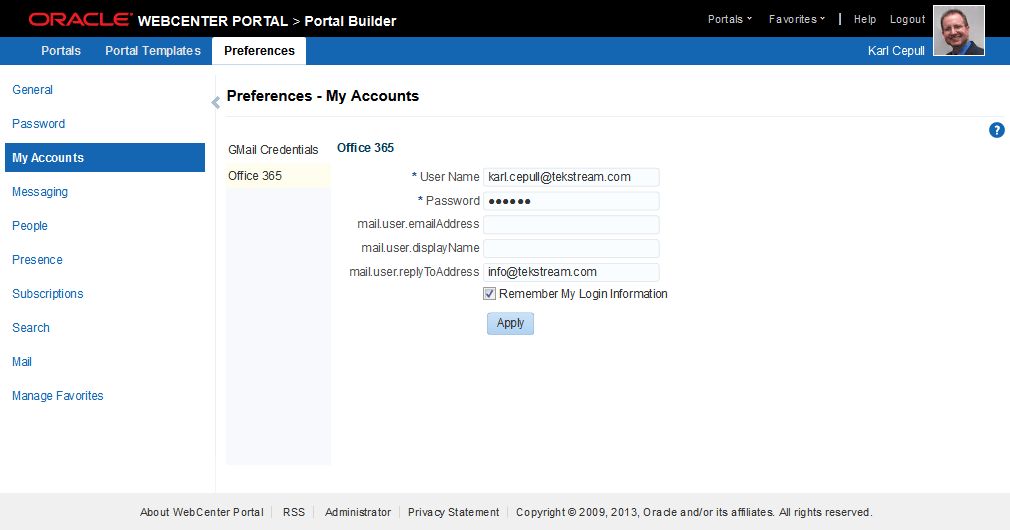The height and width of the screenshot is (530, 1010).
Task: Toggle Remember My Login Information checkbox
Action: [490, 294]
